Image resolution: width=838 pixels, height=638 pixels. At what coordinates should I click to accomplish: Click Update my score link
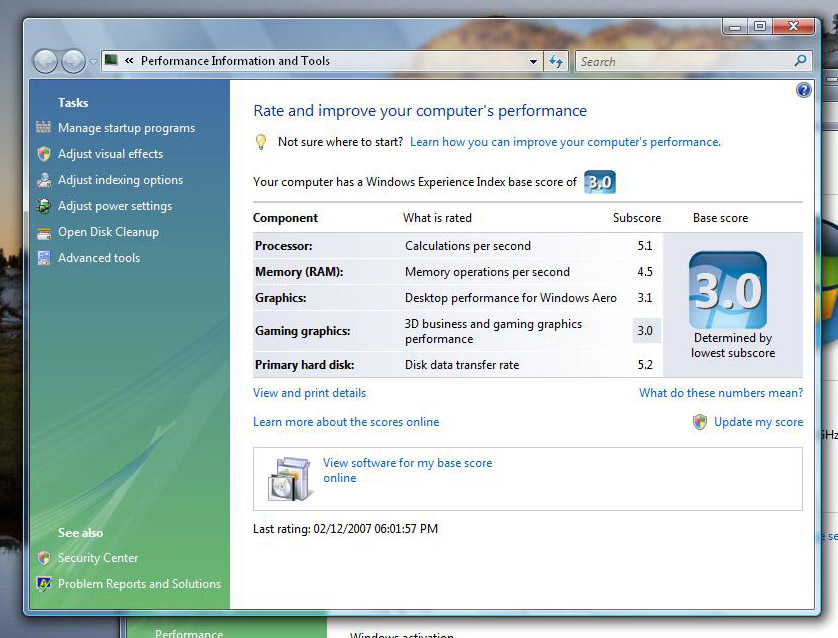click(x=758, y=422)
